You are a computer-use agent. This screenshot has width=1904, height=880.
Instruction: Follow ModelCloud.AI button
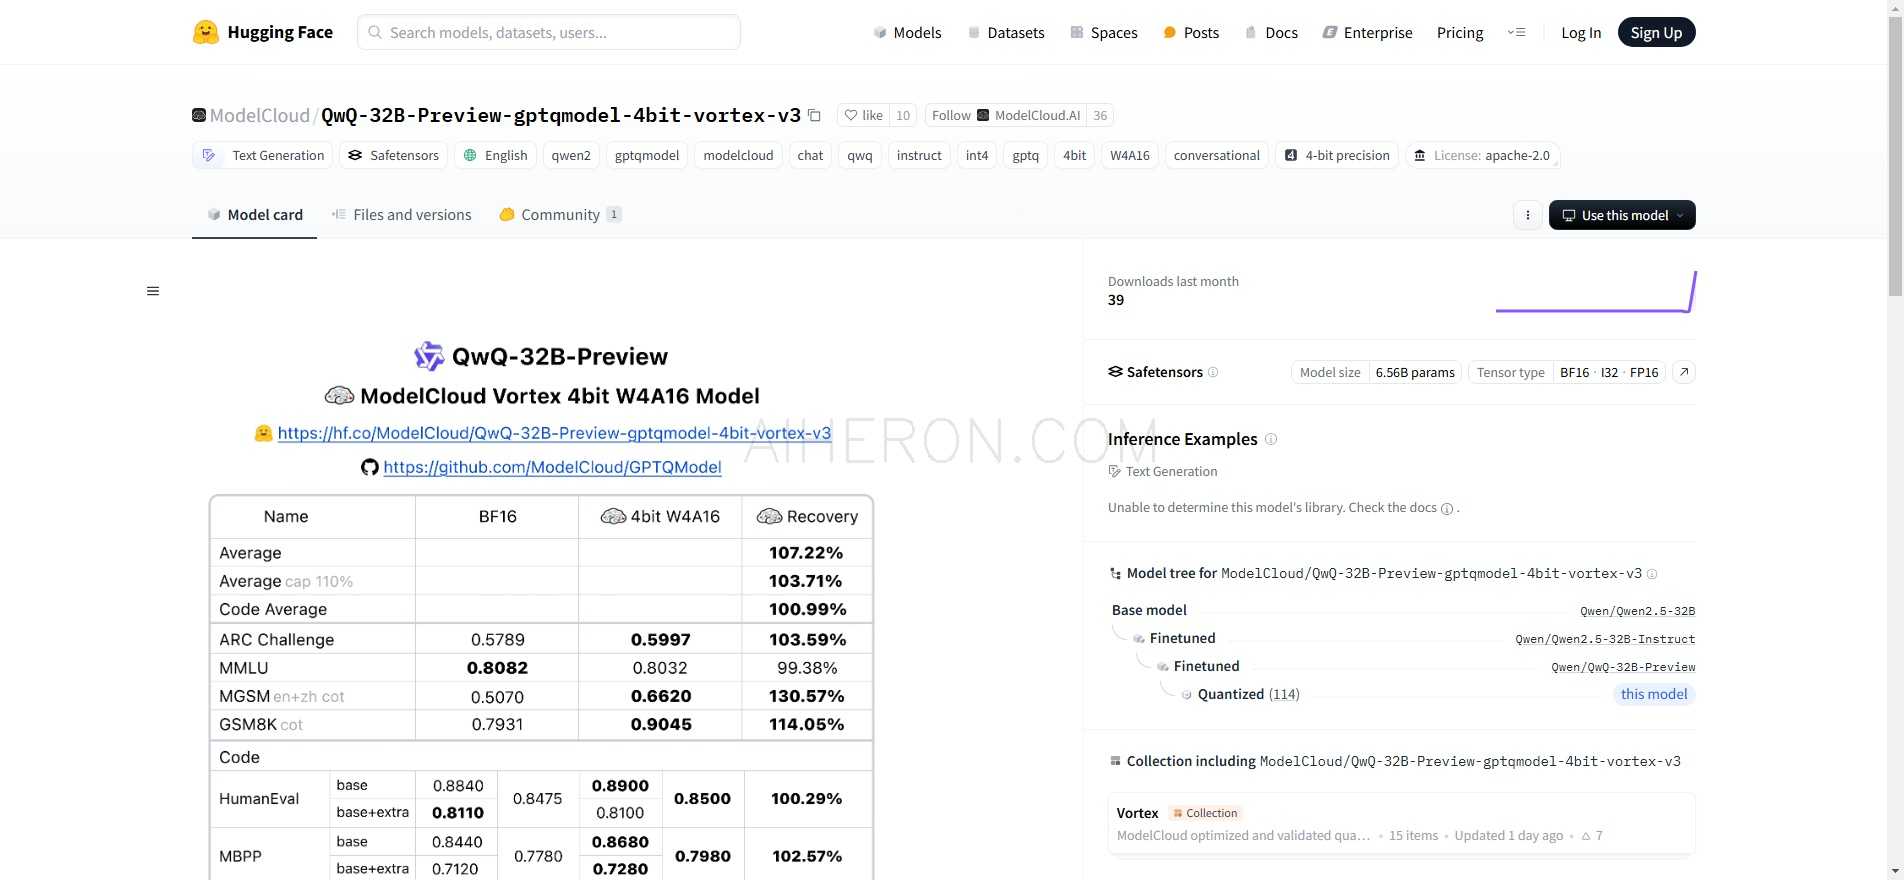(1006, 115)
